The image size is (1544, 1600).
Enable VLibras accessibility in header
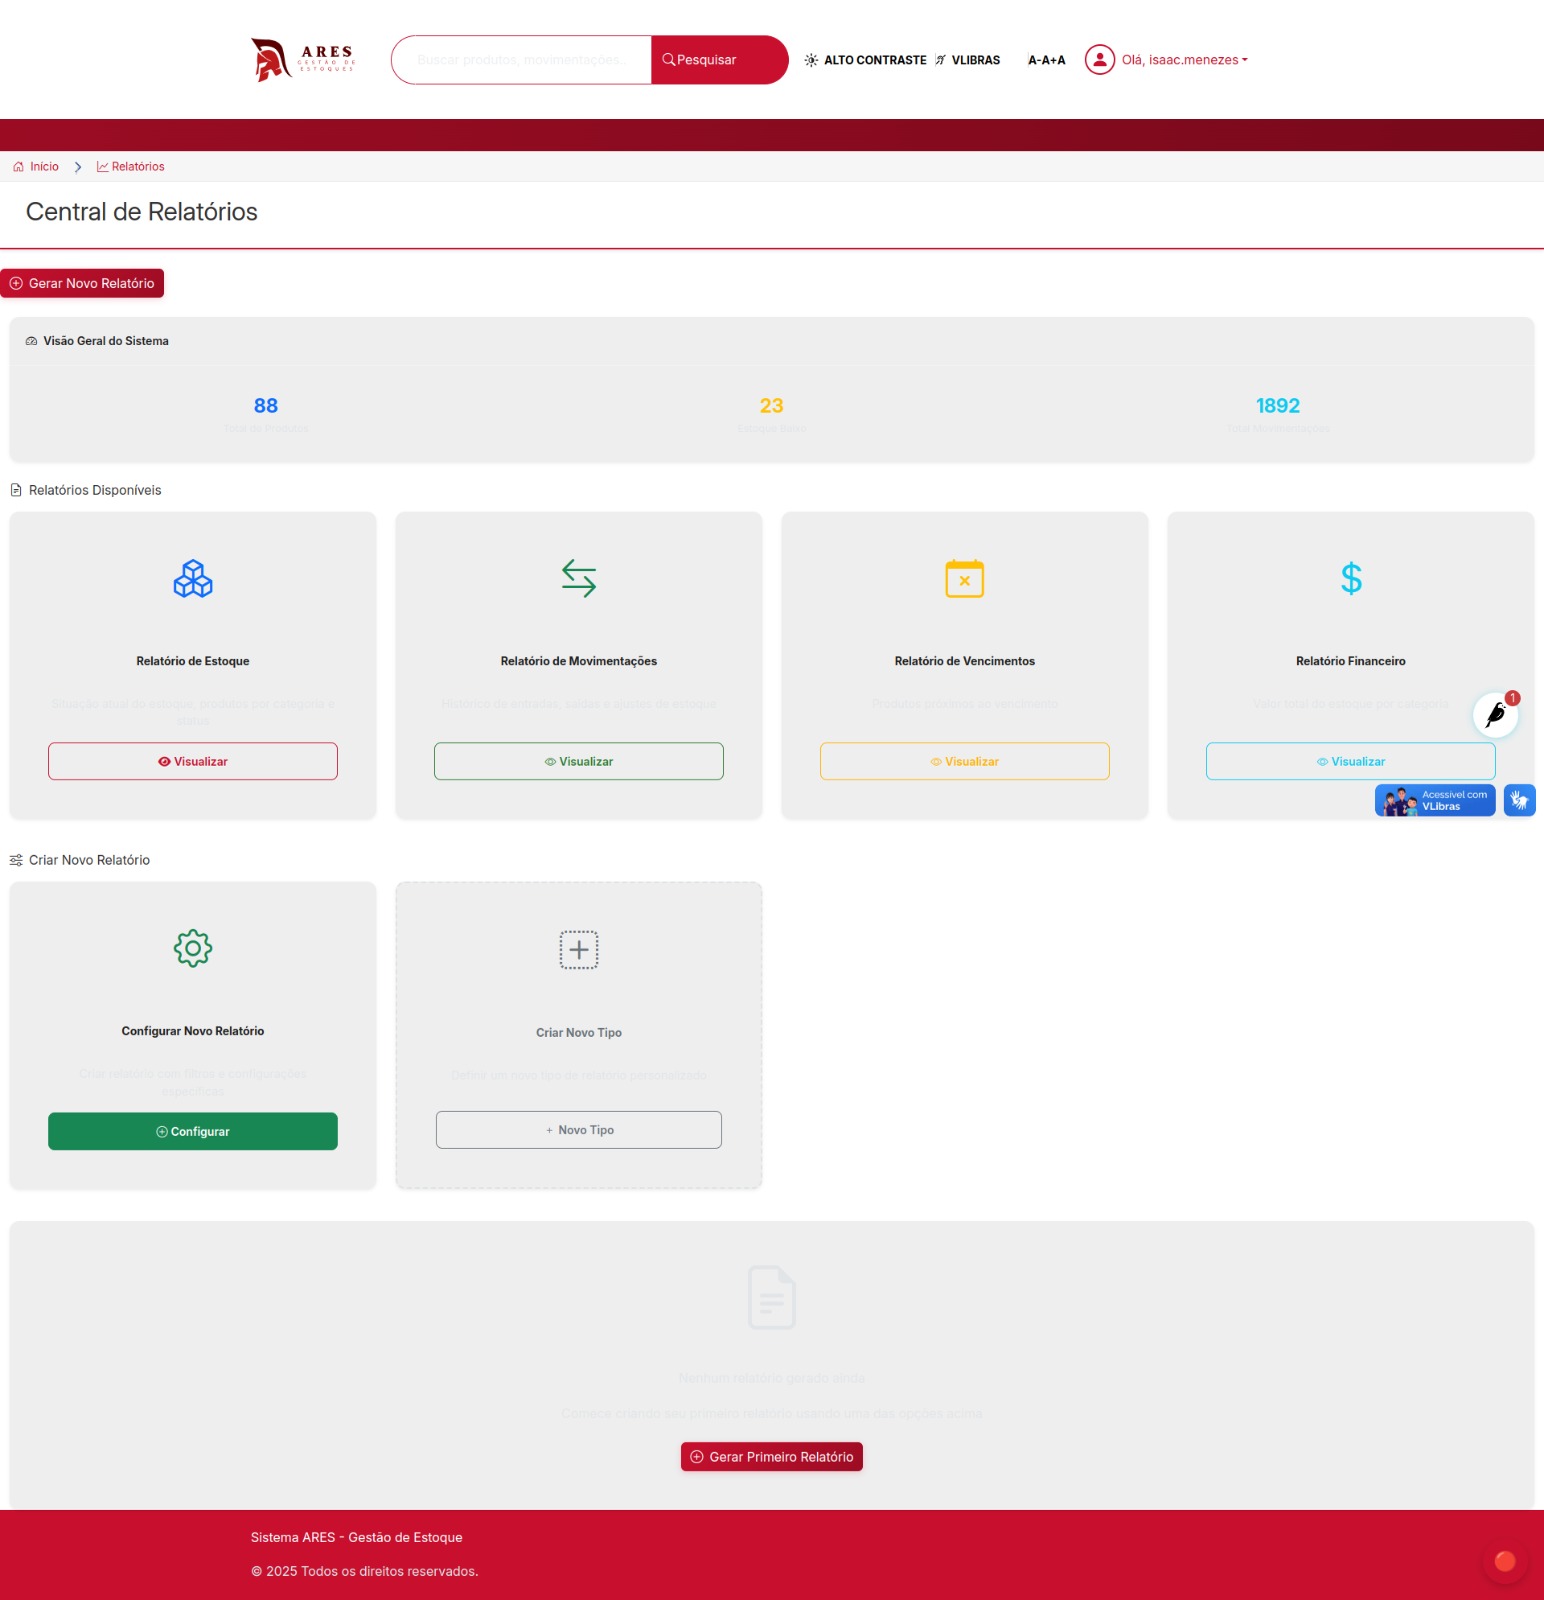coord(967,60)
